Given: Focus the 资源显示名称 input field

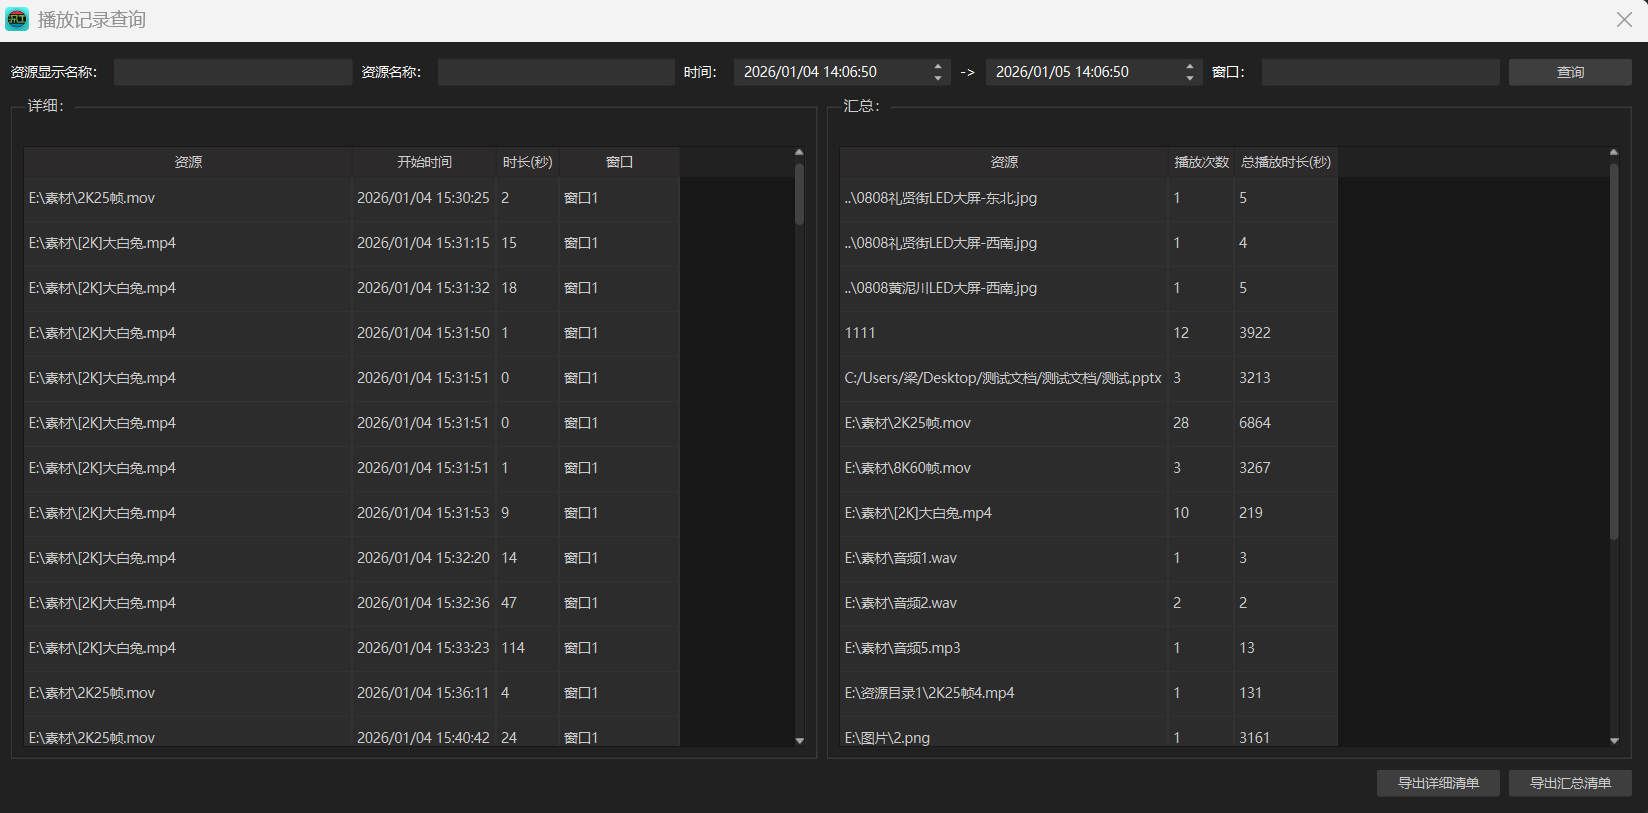Looking at the screenshot, I should click(232, 72).
